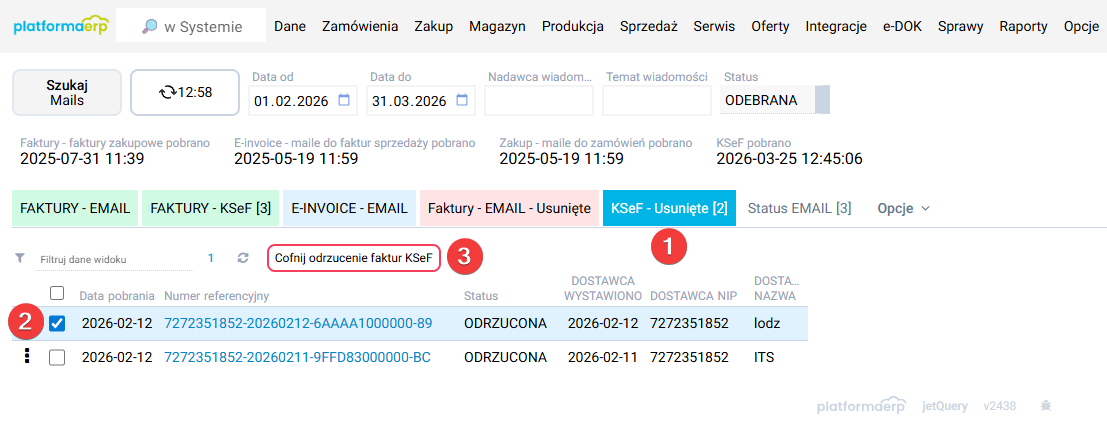Click the ITS supplier name cell
1107x425 pixels.
[765, 358]
